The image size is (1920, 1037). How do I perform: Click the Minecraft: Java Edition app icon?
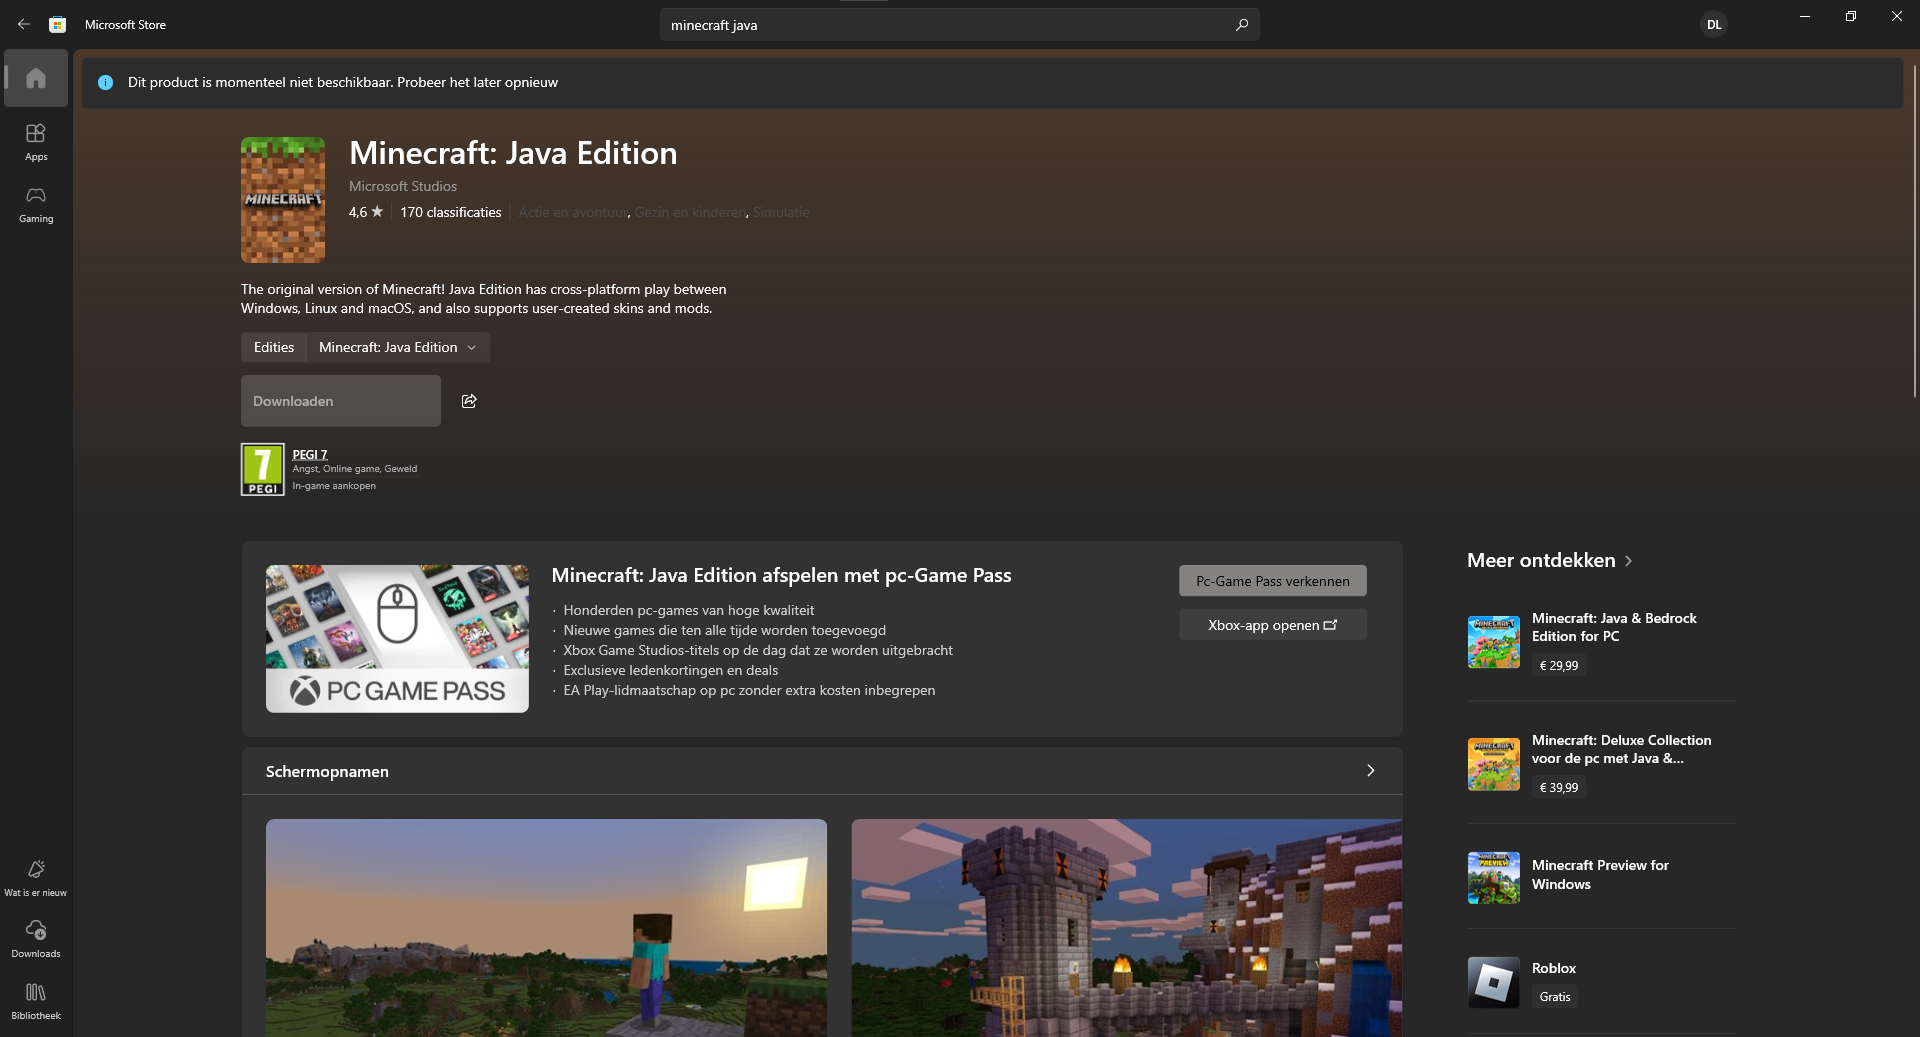pyautogui.click(x=283, y=200)
